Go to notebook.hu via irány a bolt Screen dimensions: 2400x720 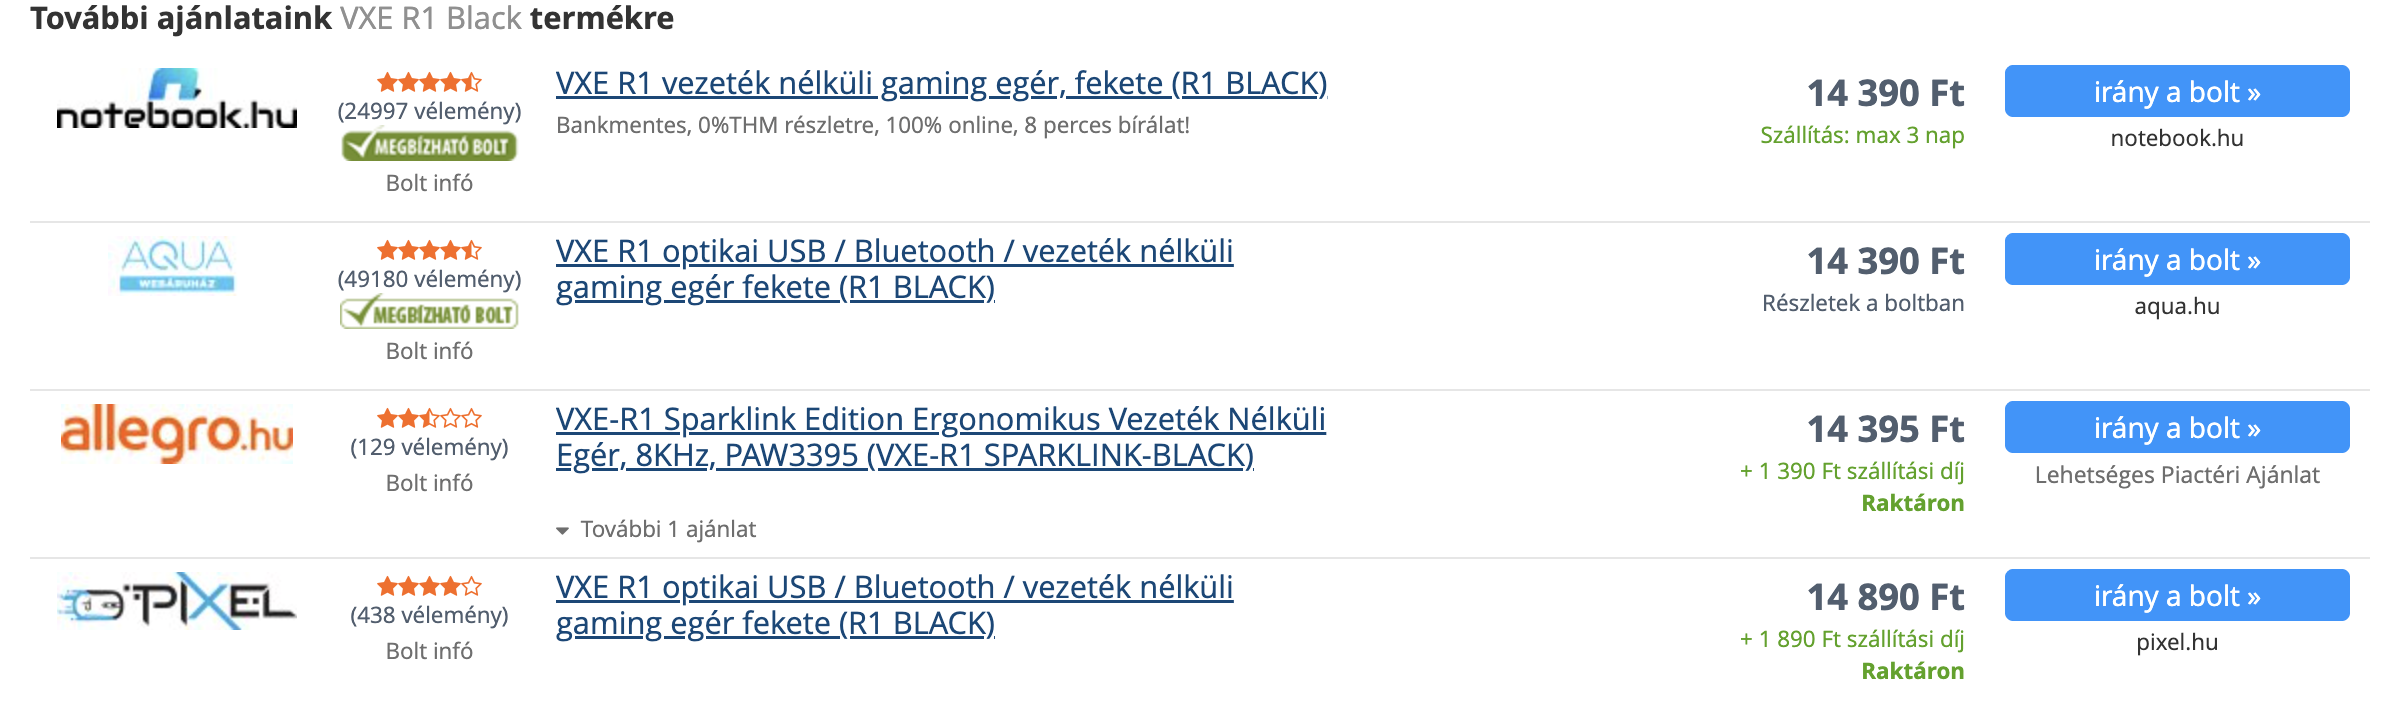pos(2176,92)
